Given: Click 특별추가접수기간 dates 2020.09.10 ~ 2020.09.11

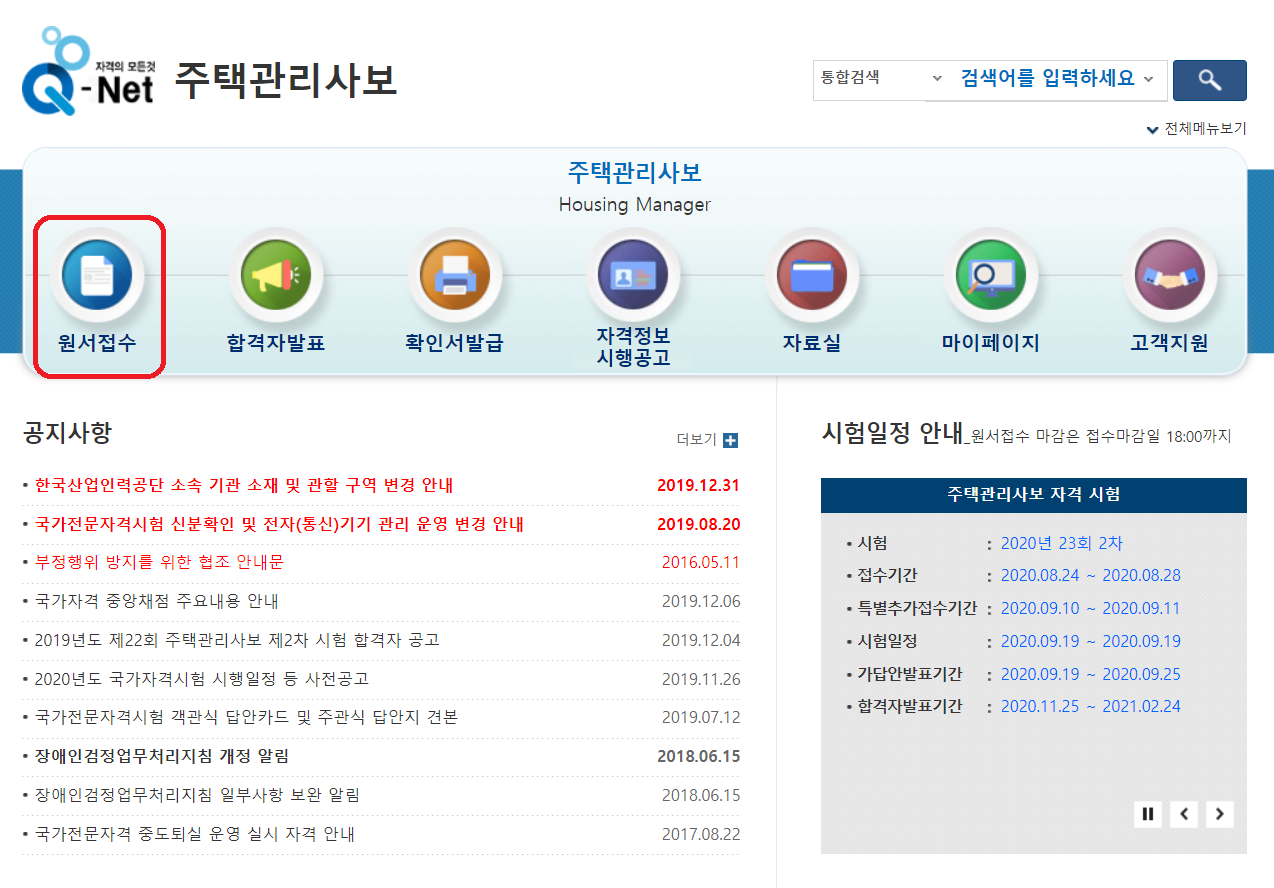Looking at the screenshot, I should pyautogui.click(x=1091, y=608).
